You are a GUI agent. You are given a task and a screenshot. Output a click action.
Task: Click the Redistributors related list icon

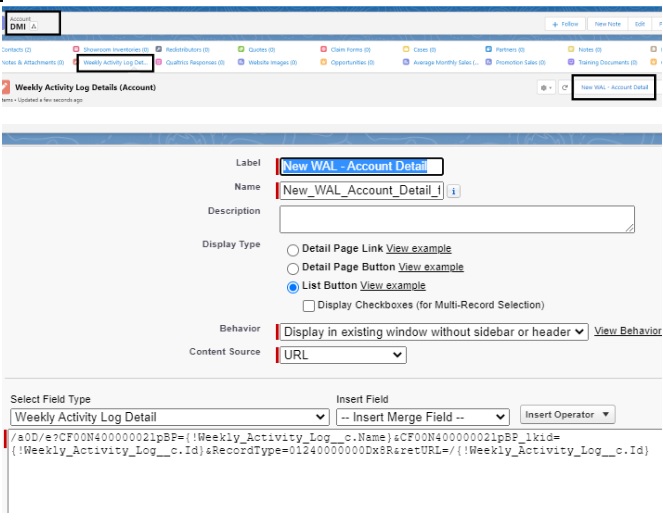click(x=159, y=49)
